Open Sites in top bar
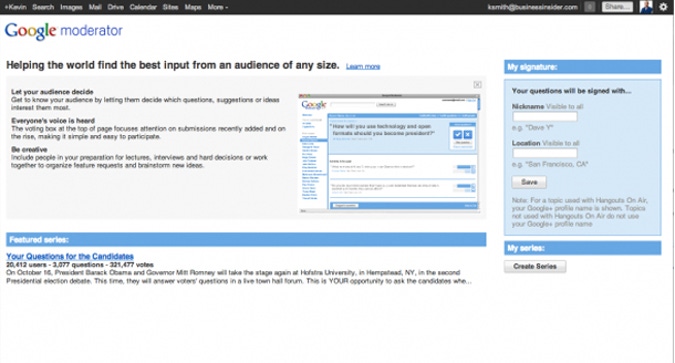 (x=170, y=7)
